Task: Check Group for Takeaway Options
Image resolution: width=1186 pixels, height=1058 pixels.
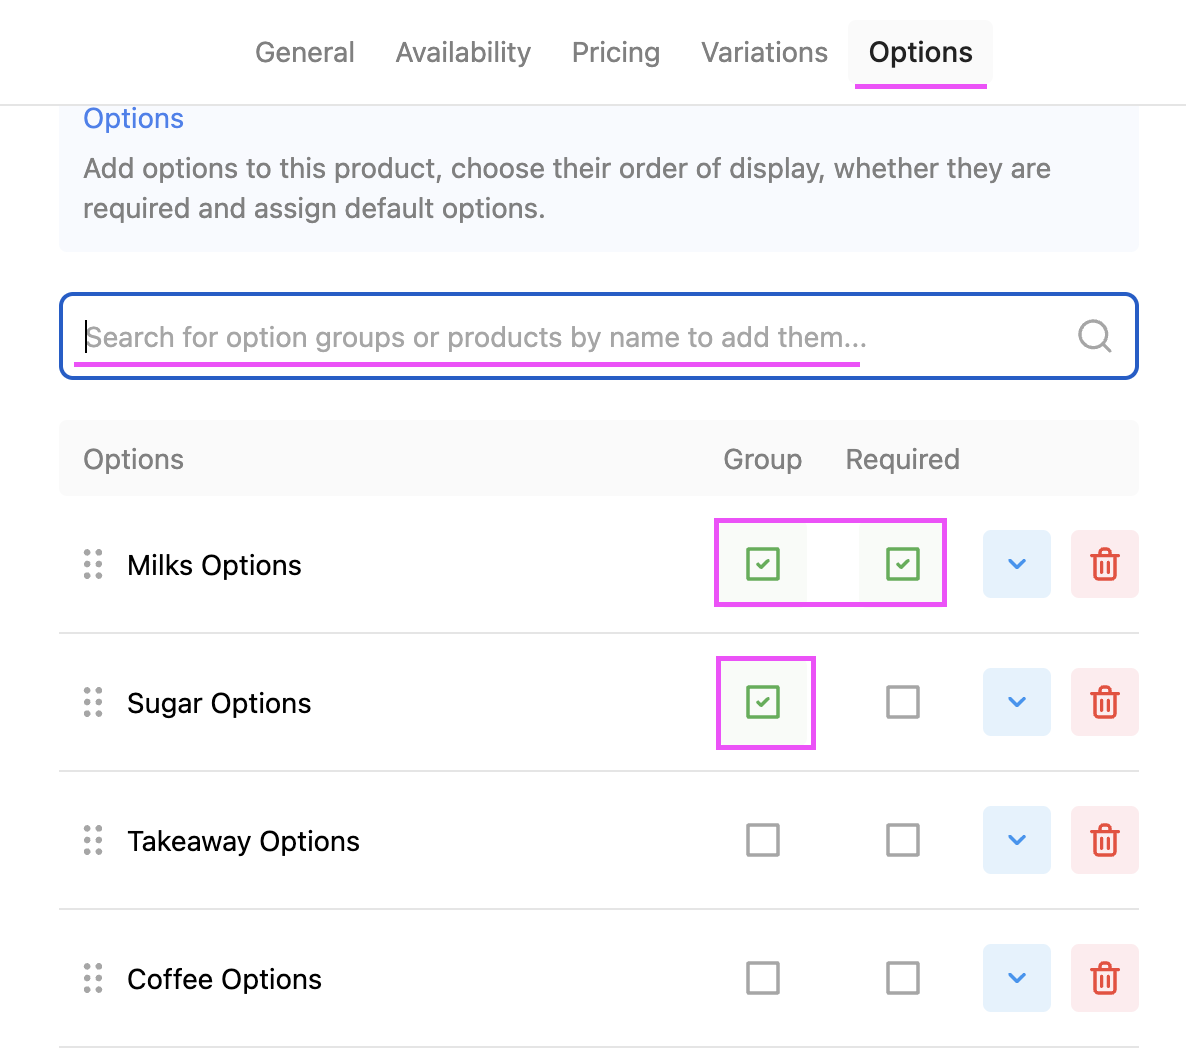Action: (763, 840)
